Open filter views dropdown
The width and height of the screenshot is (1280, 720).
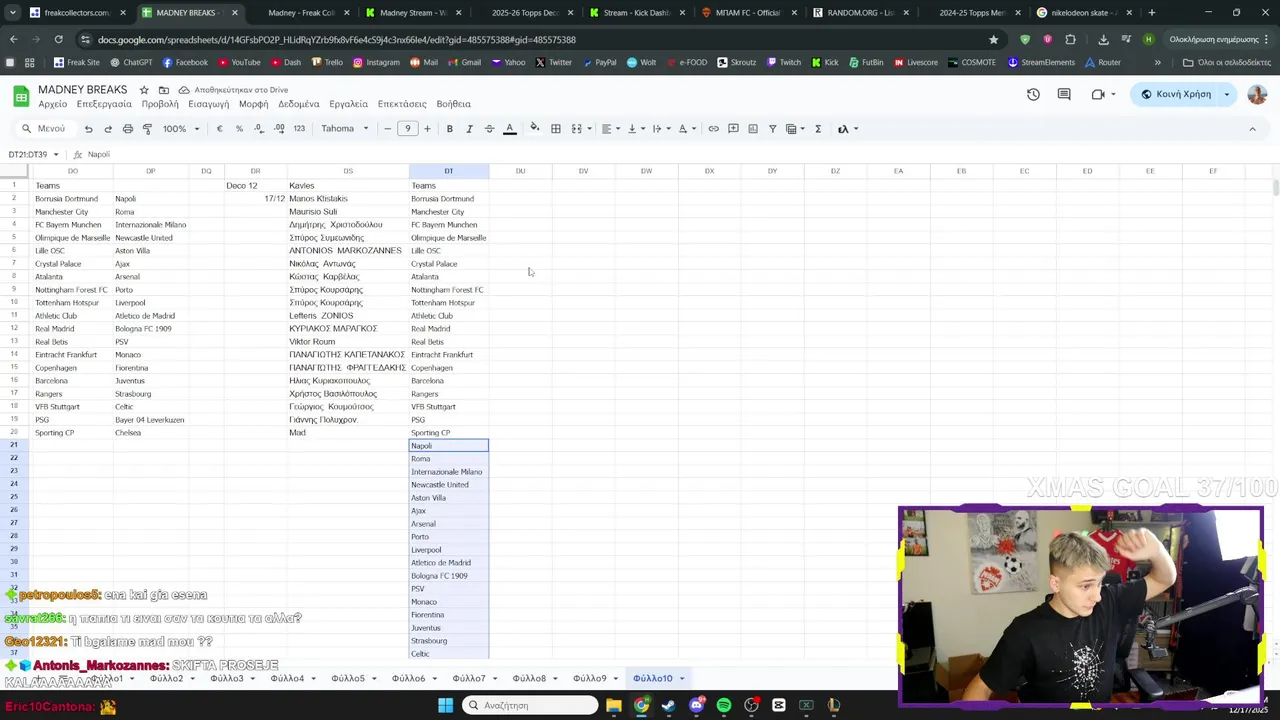(x=796, y=129)
